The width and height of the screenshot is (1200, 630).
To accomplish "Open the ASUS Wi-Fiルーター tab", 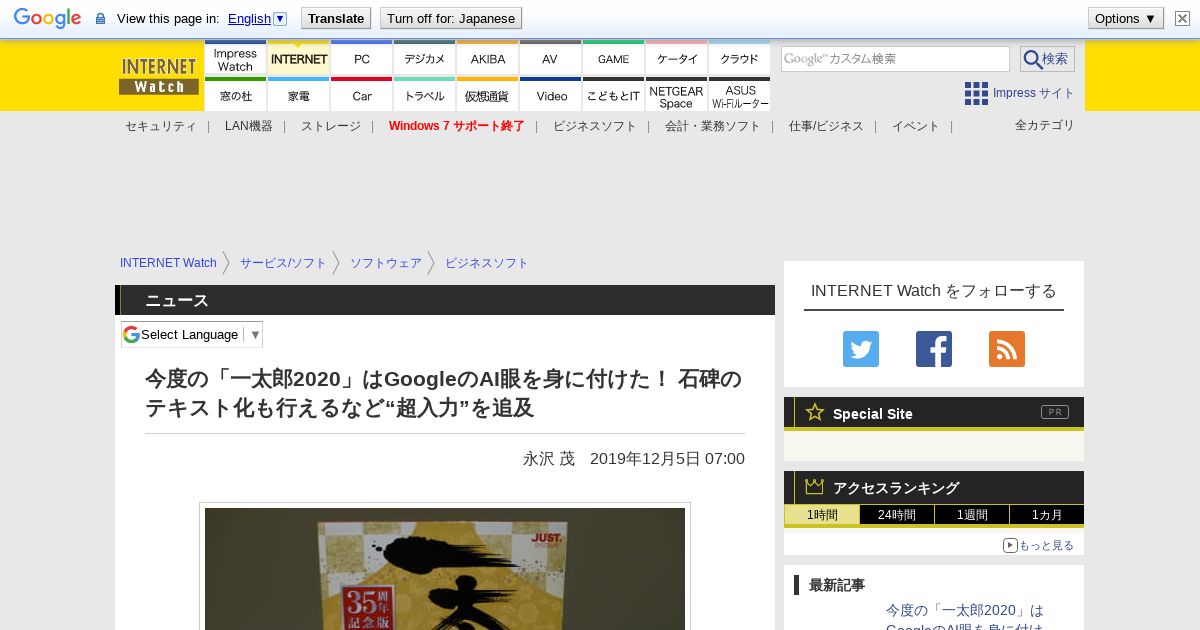I will (740, 95).
